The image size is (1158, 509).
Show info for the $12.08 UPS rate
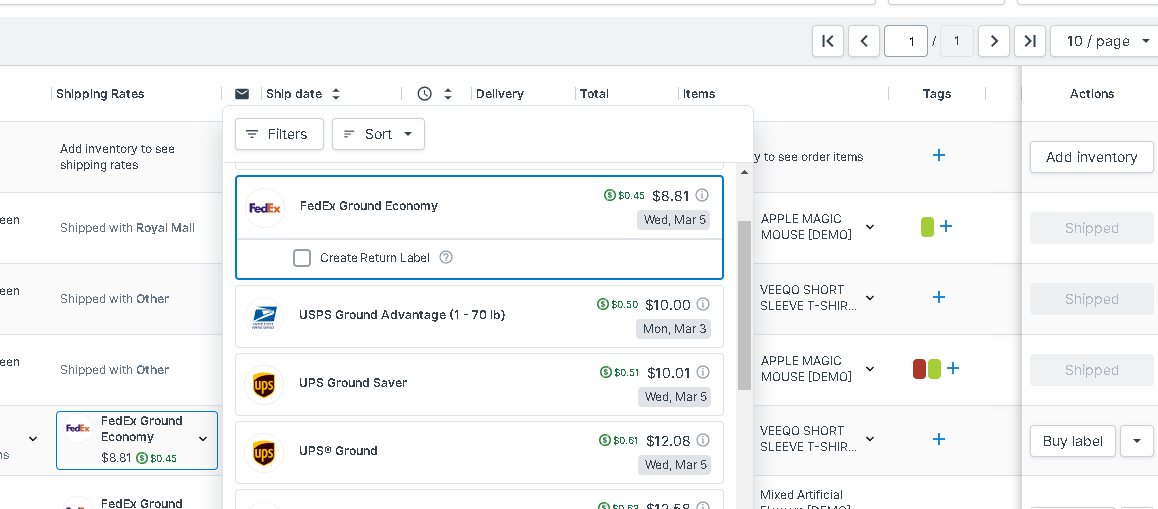click(x=703, y=440)
